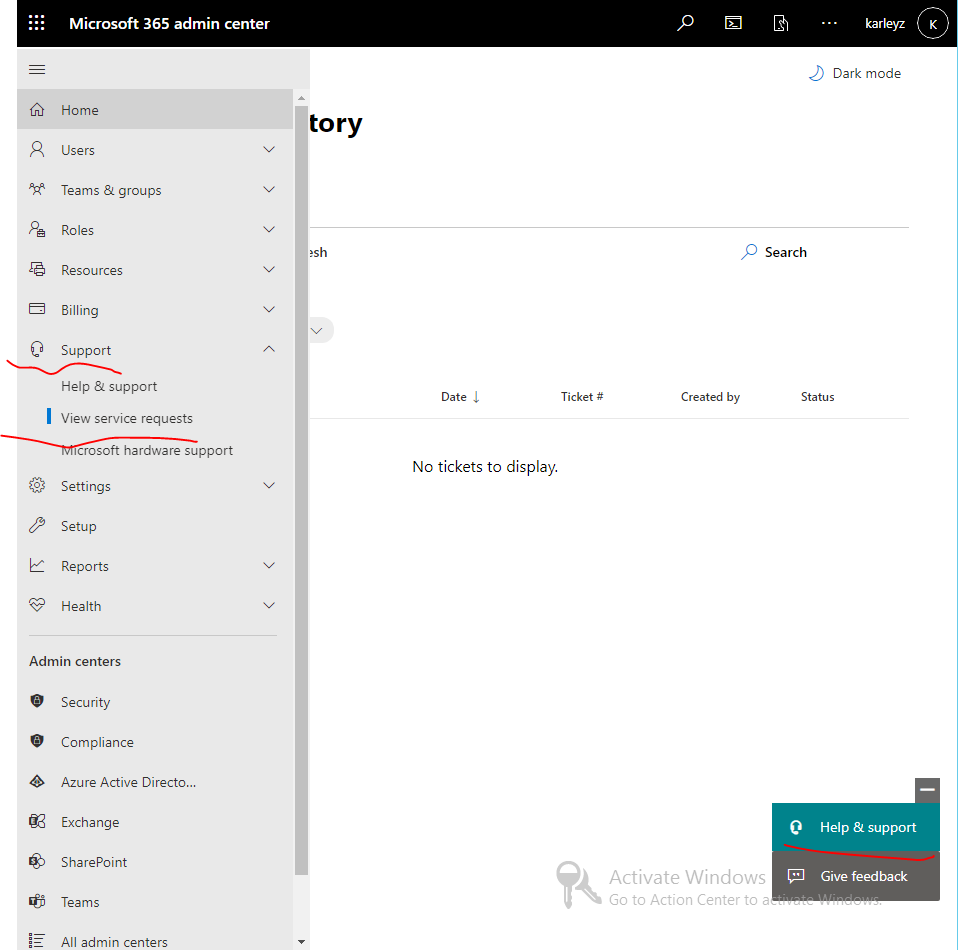Image resolution: width=958 pixels, height=950 pixels.
Task: Expand the Billing chevron
Action: click(x=269, y=310)
